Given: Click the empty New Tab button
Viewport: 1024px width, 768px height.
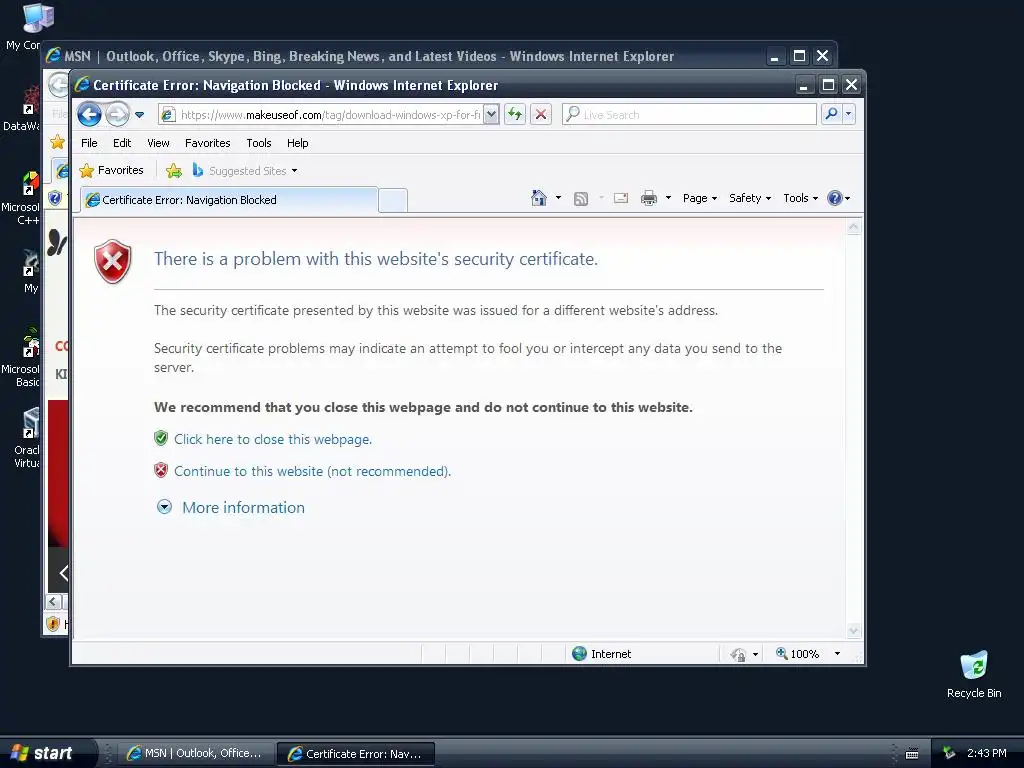Looking at the screenshot, I should [x=392, y=200].
